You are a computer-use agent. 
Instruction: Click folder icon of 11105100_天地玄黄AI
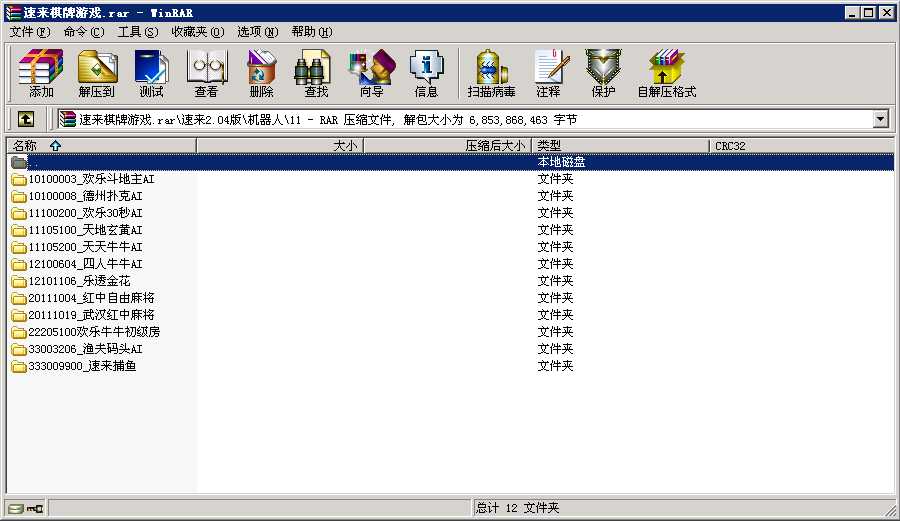tap(19, 230)
